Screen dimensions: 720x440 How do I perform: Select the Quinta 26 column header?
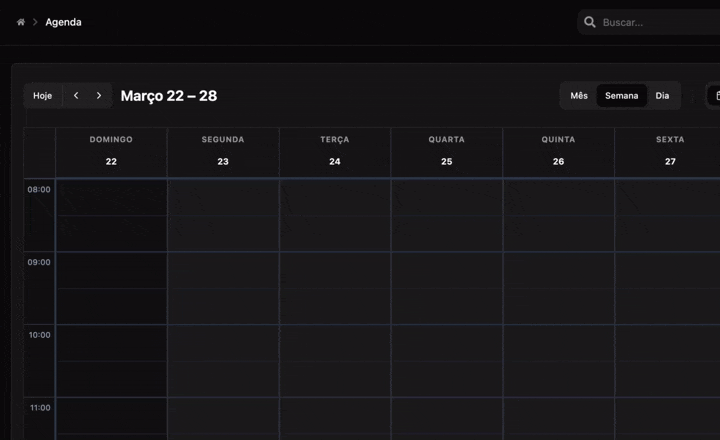(558, 152)
